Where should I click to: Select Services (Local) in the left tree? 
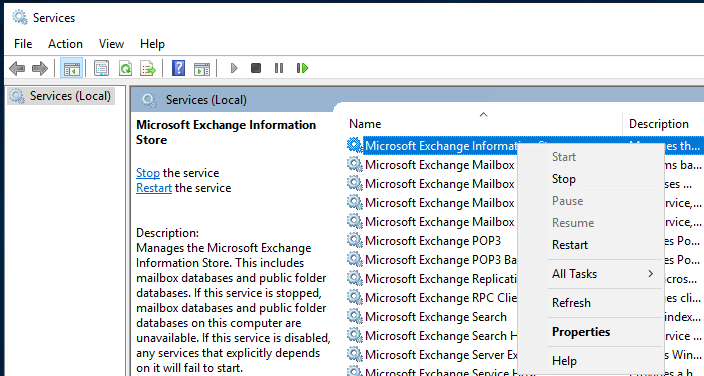[61, 96]
